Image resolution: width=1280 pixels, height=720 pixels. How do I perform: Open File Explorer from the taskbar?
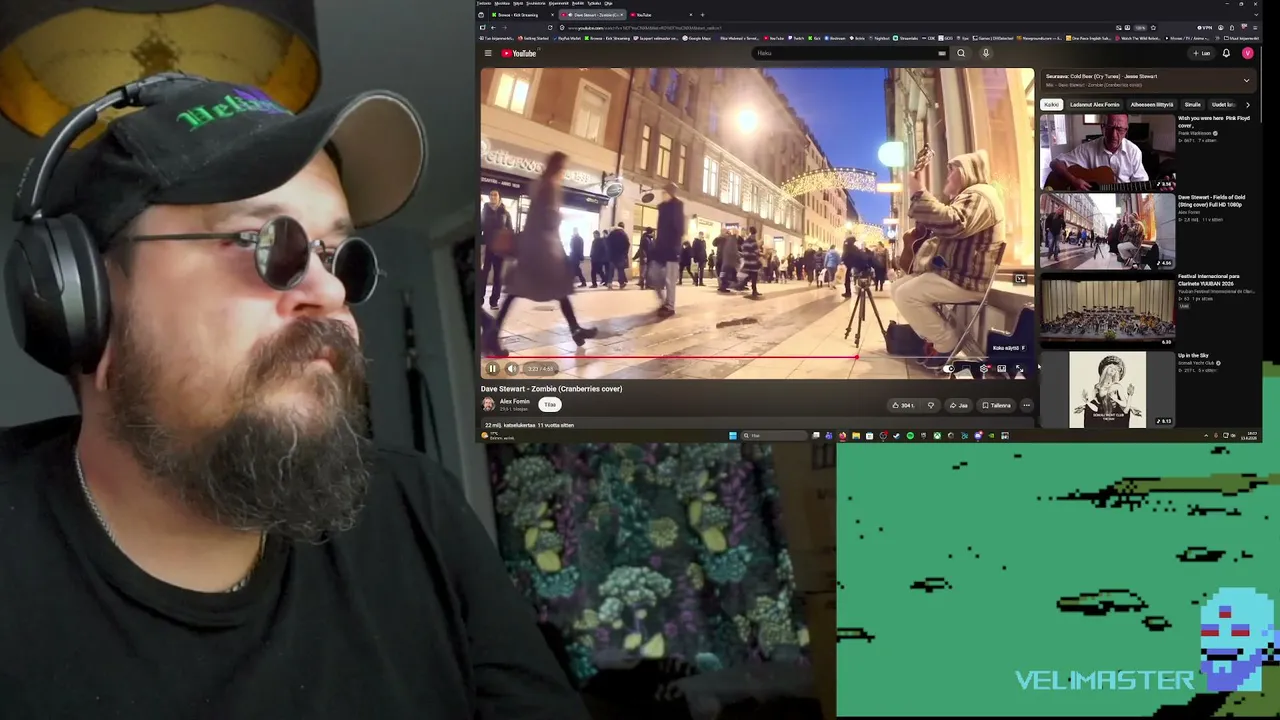click(x=856, y=436)
